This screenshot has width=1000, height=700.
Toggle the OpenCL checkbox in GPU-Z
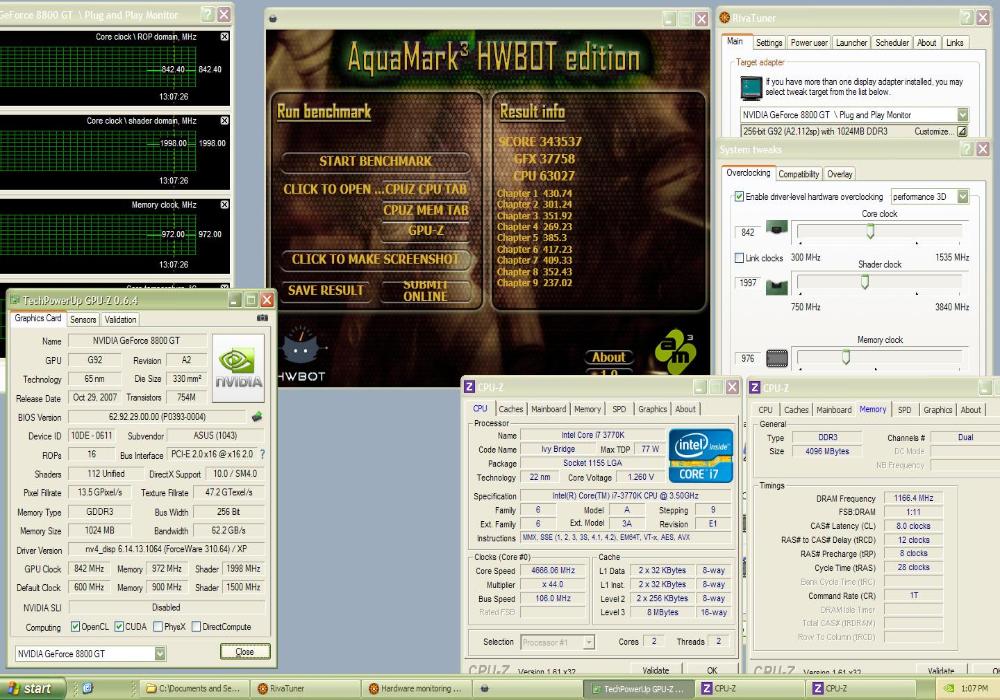tap(75, 627)
